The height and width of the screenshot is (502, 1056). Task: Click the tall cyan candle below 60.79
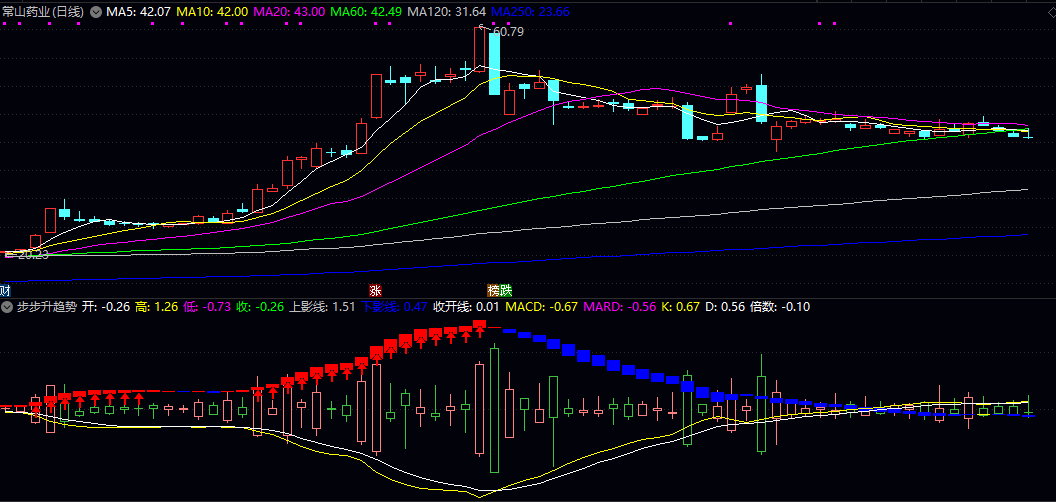click(x=494, y=64)
